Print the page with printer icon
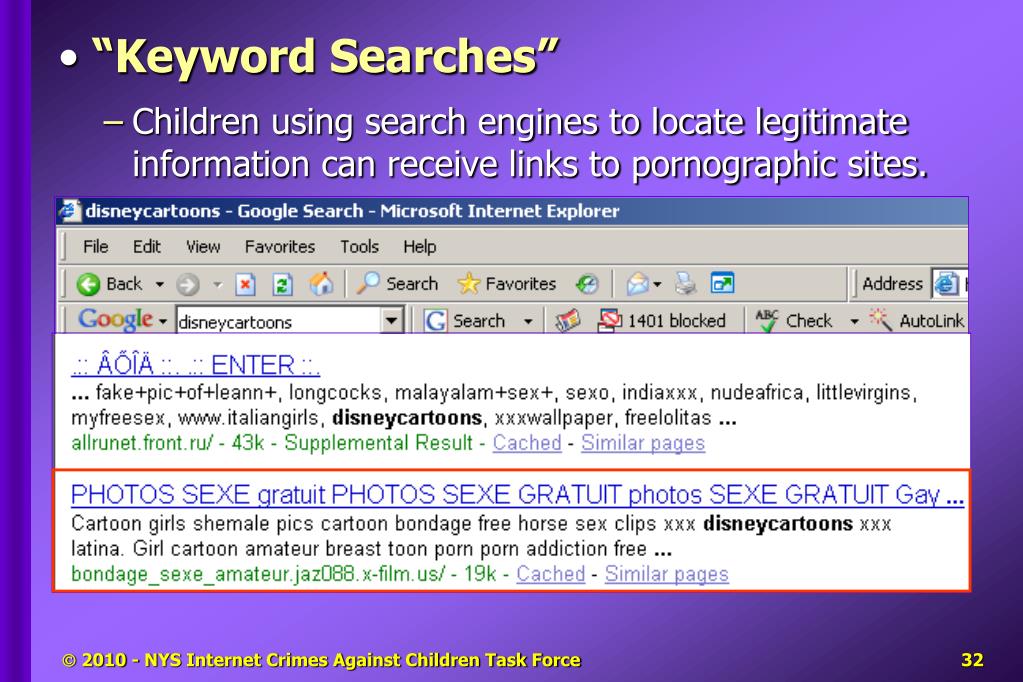This screenshot has height=682, width=1023. click(x=686, y=283)
